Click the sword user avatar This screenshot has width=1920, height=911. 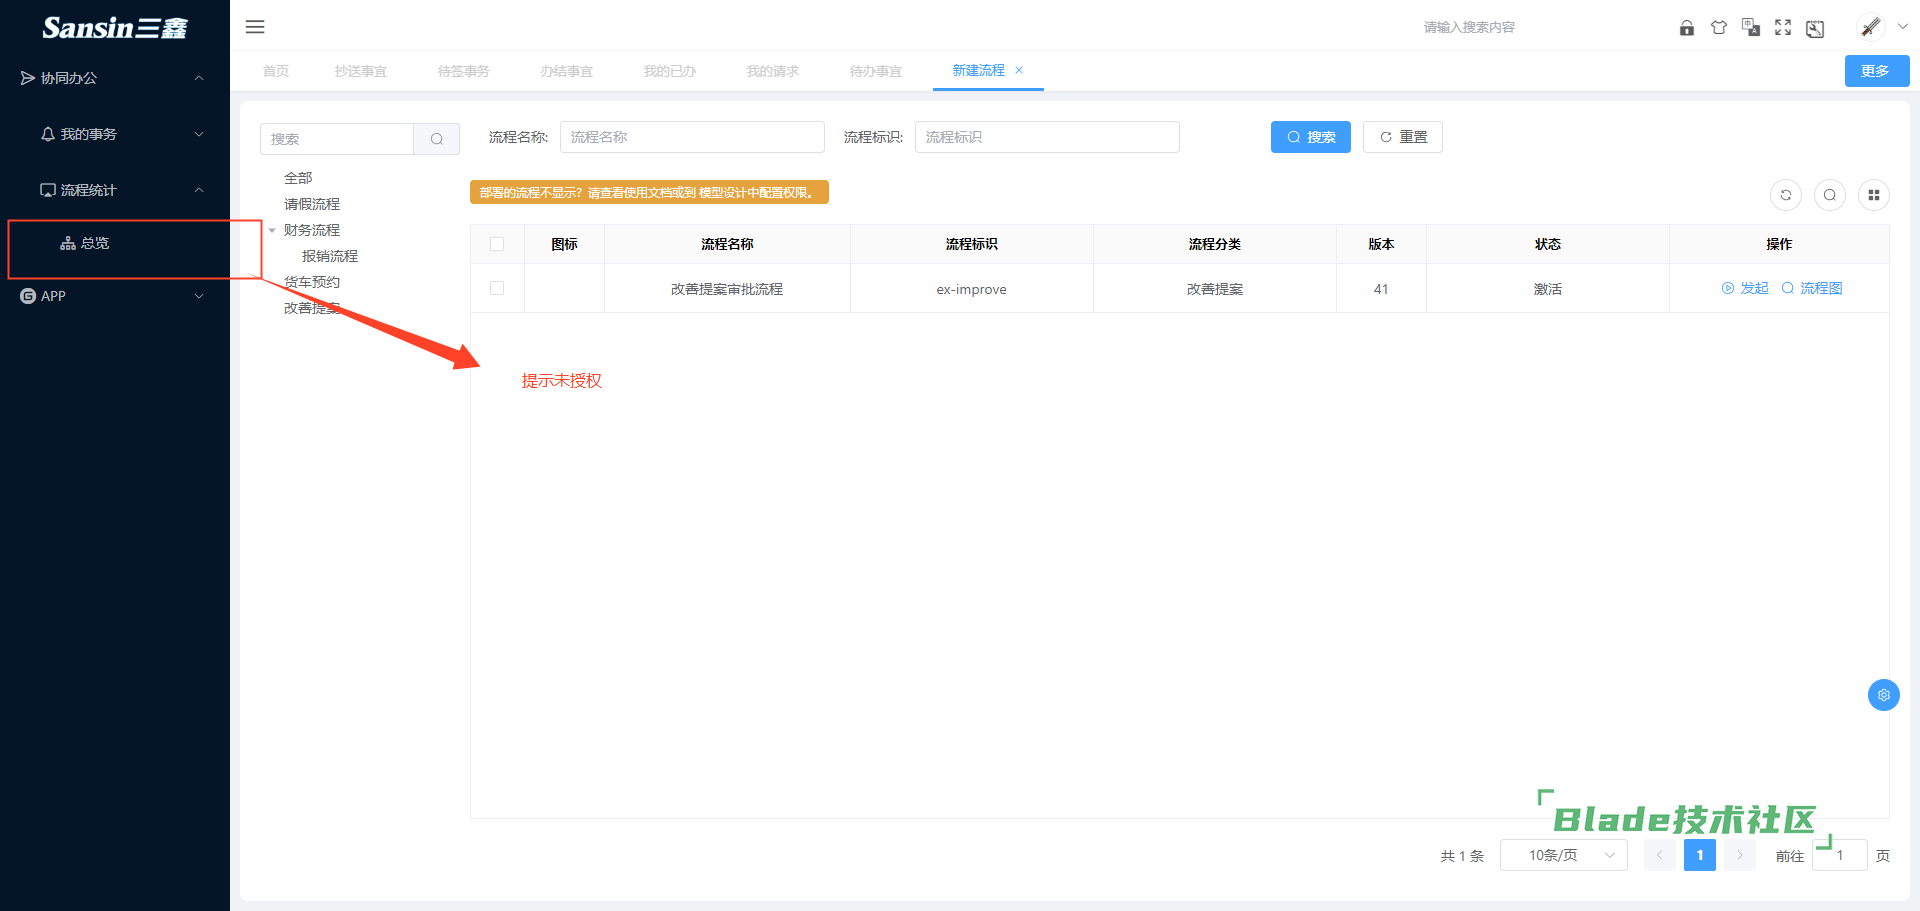coord(1871,27)
